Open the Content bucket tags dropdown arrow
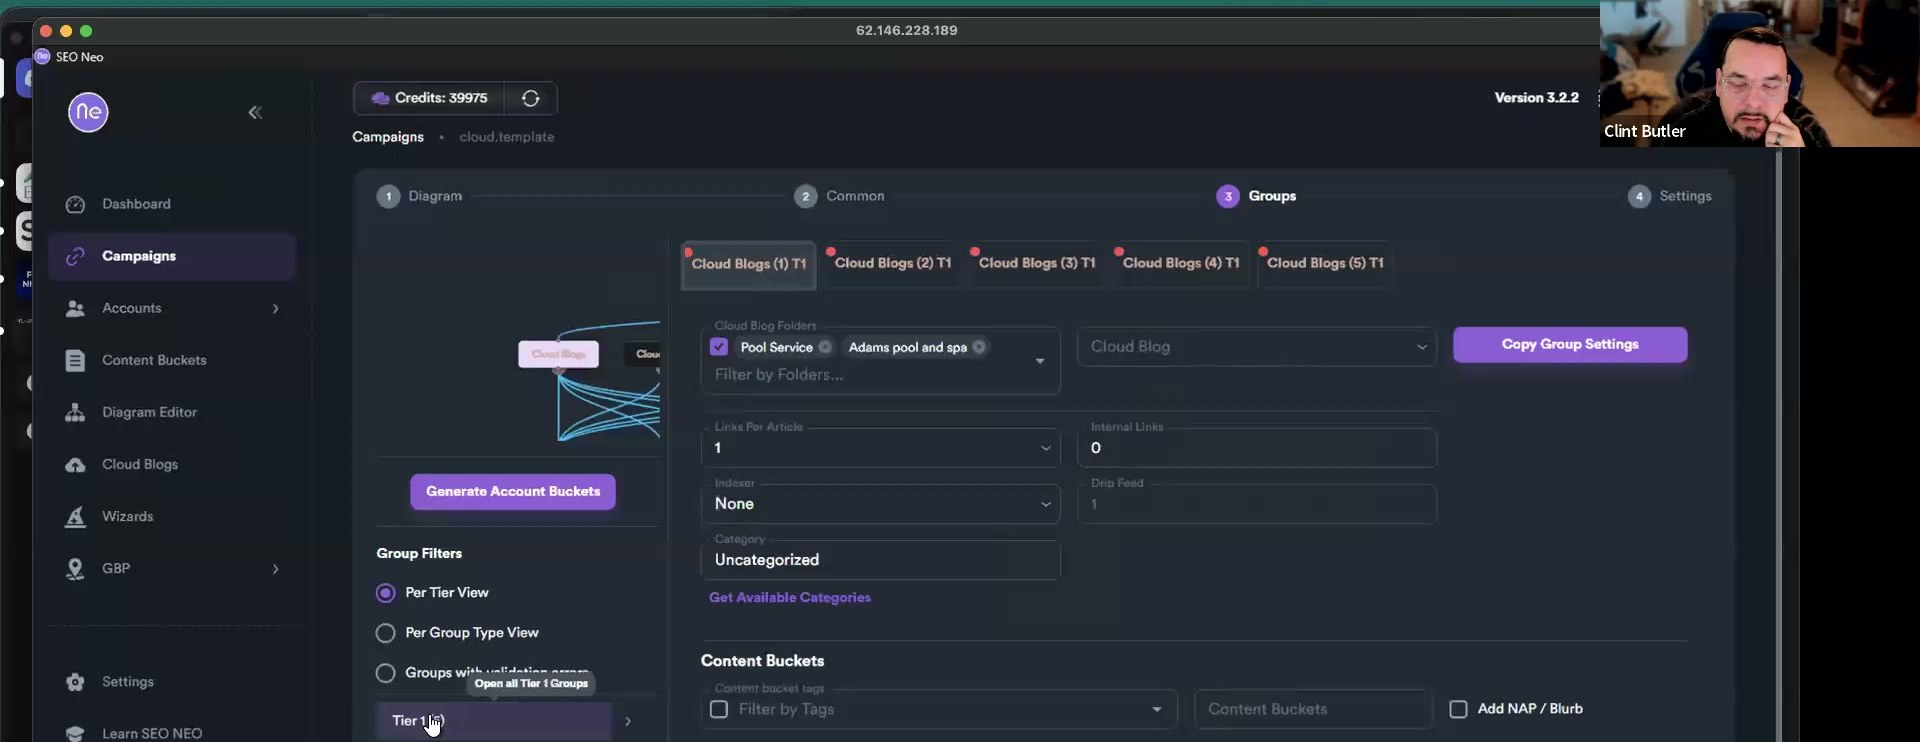 click(1157, 709)
